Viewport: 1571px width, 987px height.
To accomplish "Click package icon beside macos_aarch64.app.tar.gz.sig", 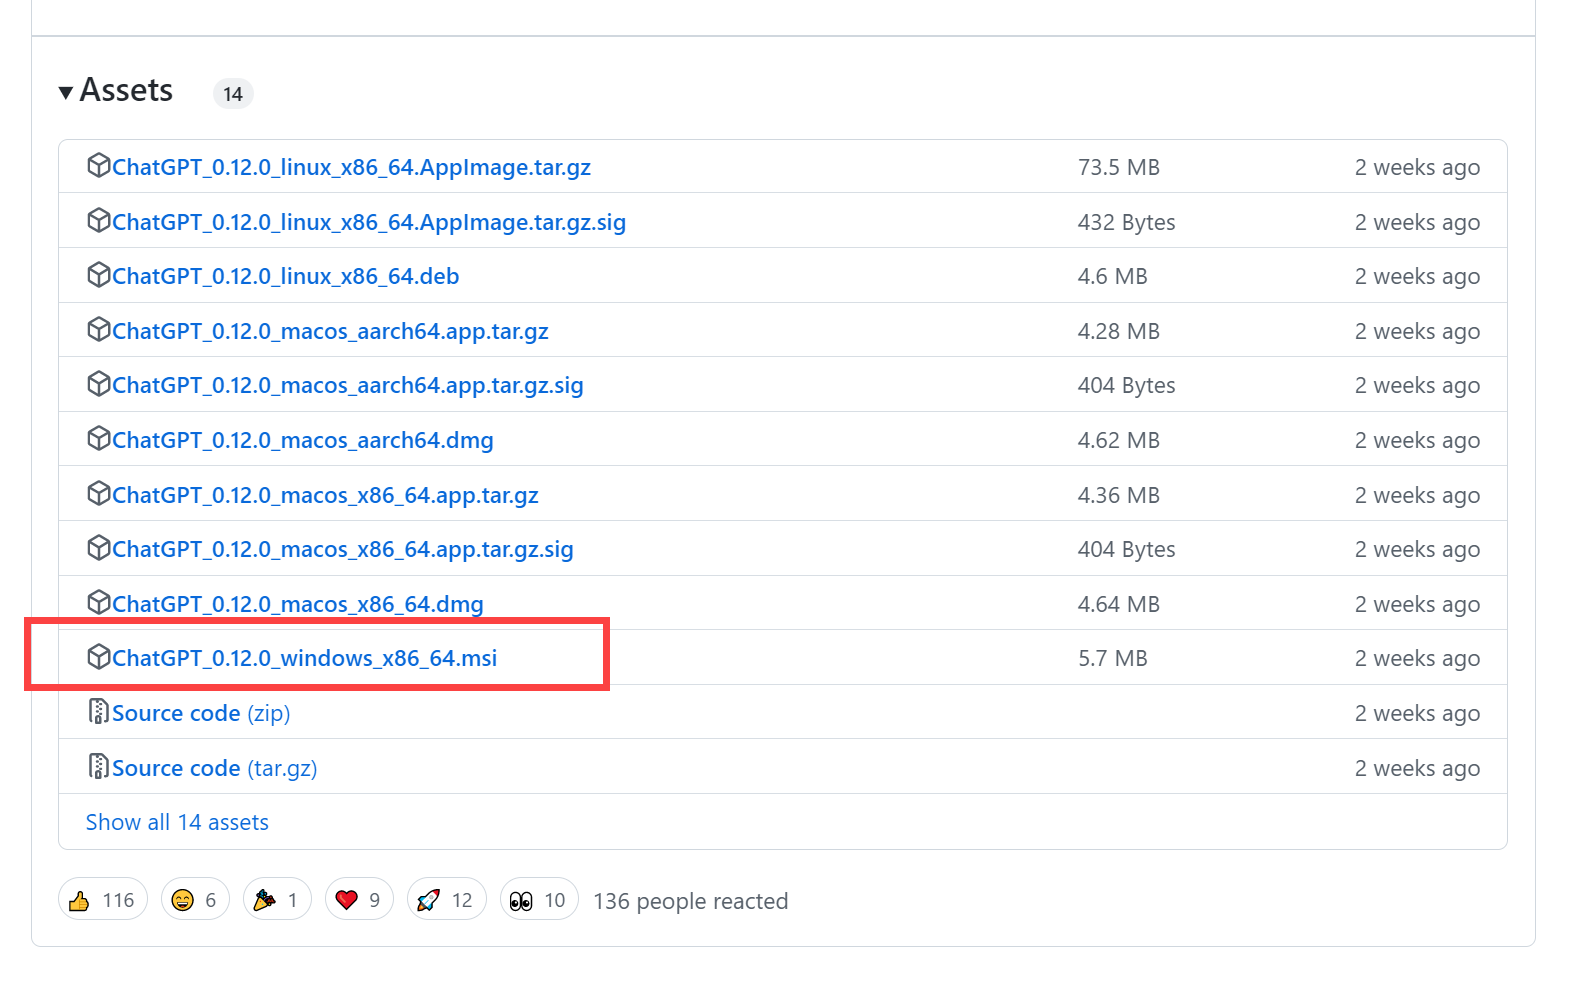I will tap(98, 383).
